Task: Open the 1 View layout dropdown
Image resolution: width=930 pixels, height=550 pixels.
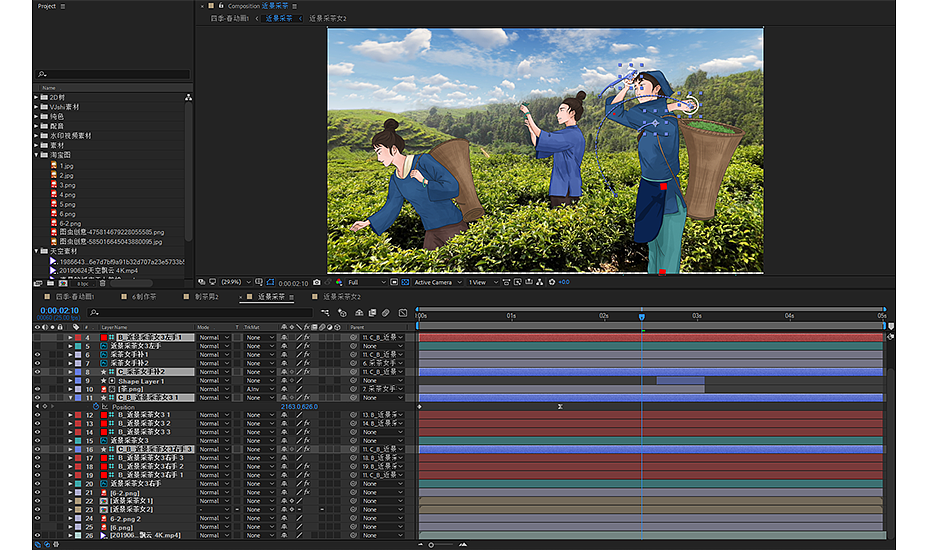Action: click(x=483, y=282)
